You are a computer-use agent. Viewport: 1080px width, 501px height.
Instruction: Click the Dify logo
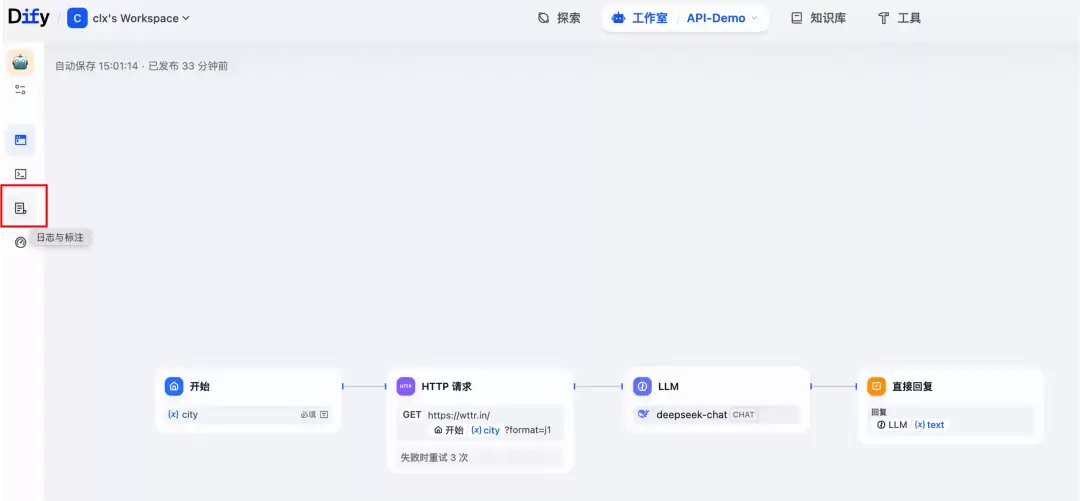tap(29, 17)
